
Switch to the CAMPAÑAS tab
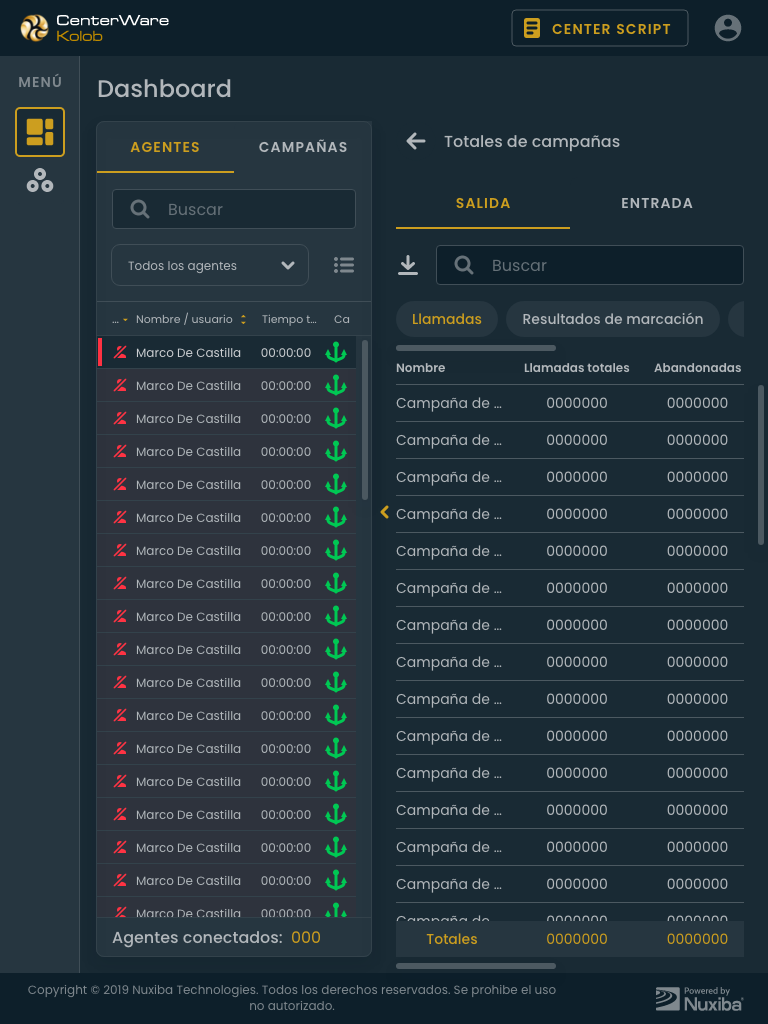(303, 147)
